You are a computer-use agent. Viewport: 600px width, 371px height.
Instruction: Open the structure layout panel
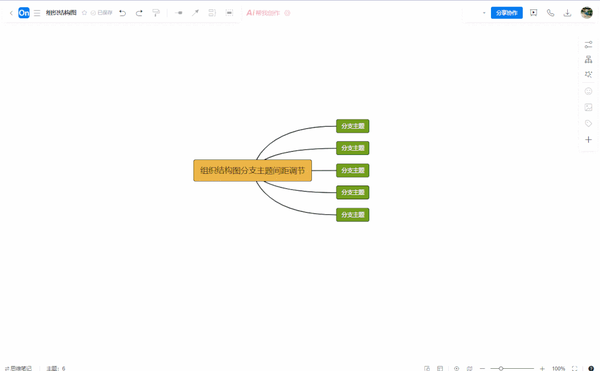[x=589, y=59]
